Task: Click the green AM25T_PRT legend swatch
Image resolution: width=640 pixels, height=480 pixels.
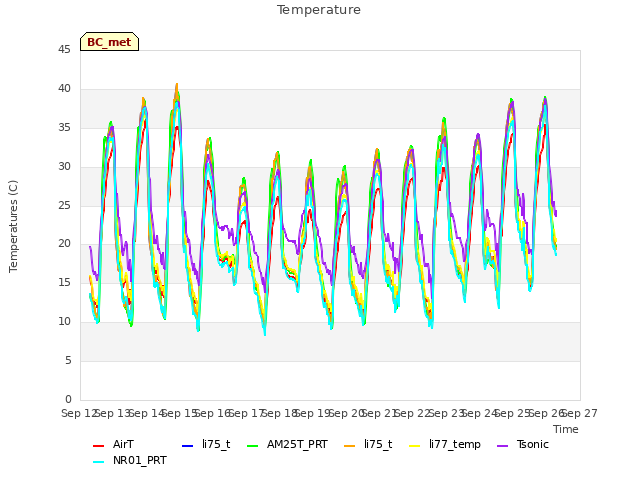Action: [x=253, y=446]
